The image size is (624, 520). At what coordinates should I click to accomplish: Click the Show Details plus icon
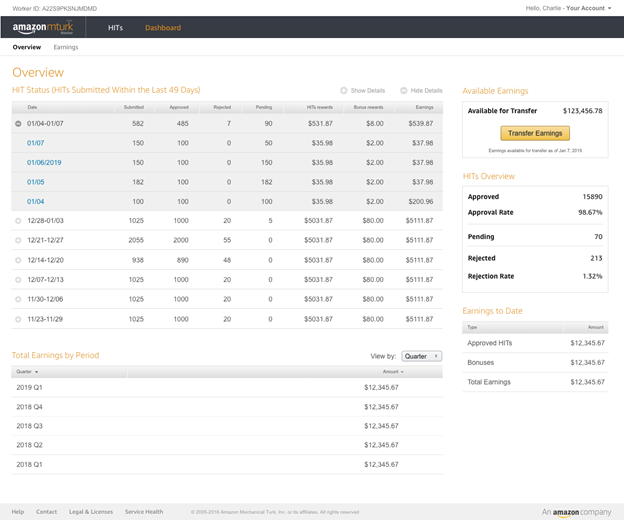tap(343, 91)
